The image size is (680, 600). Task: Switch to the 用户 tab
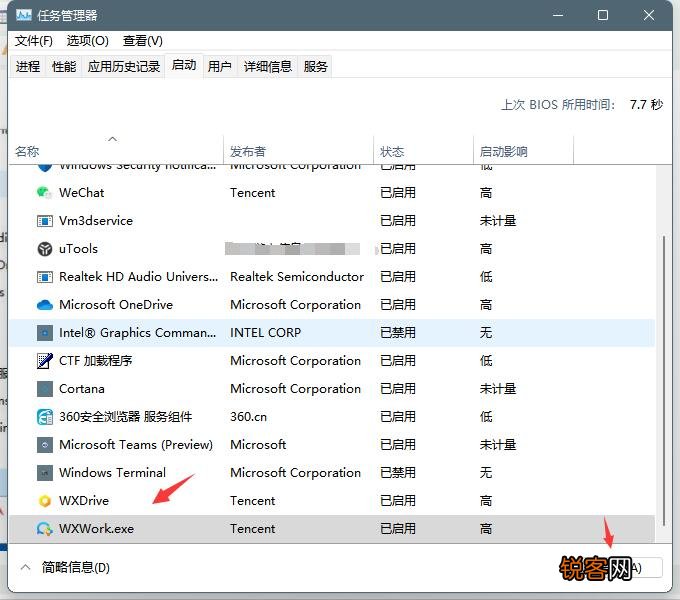219,66
